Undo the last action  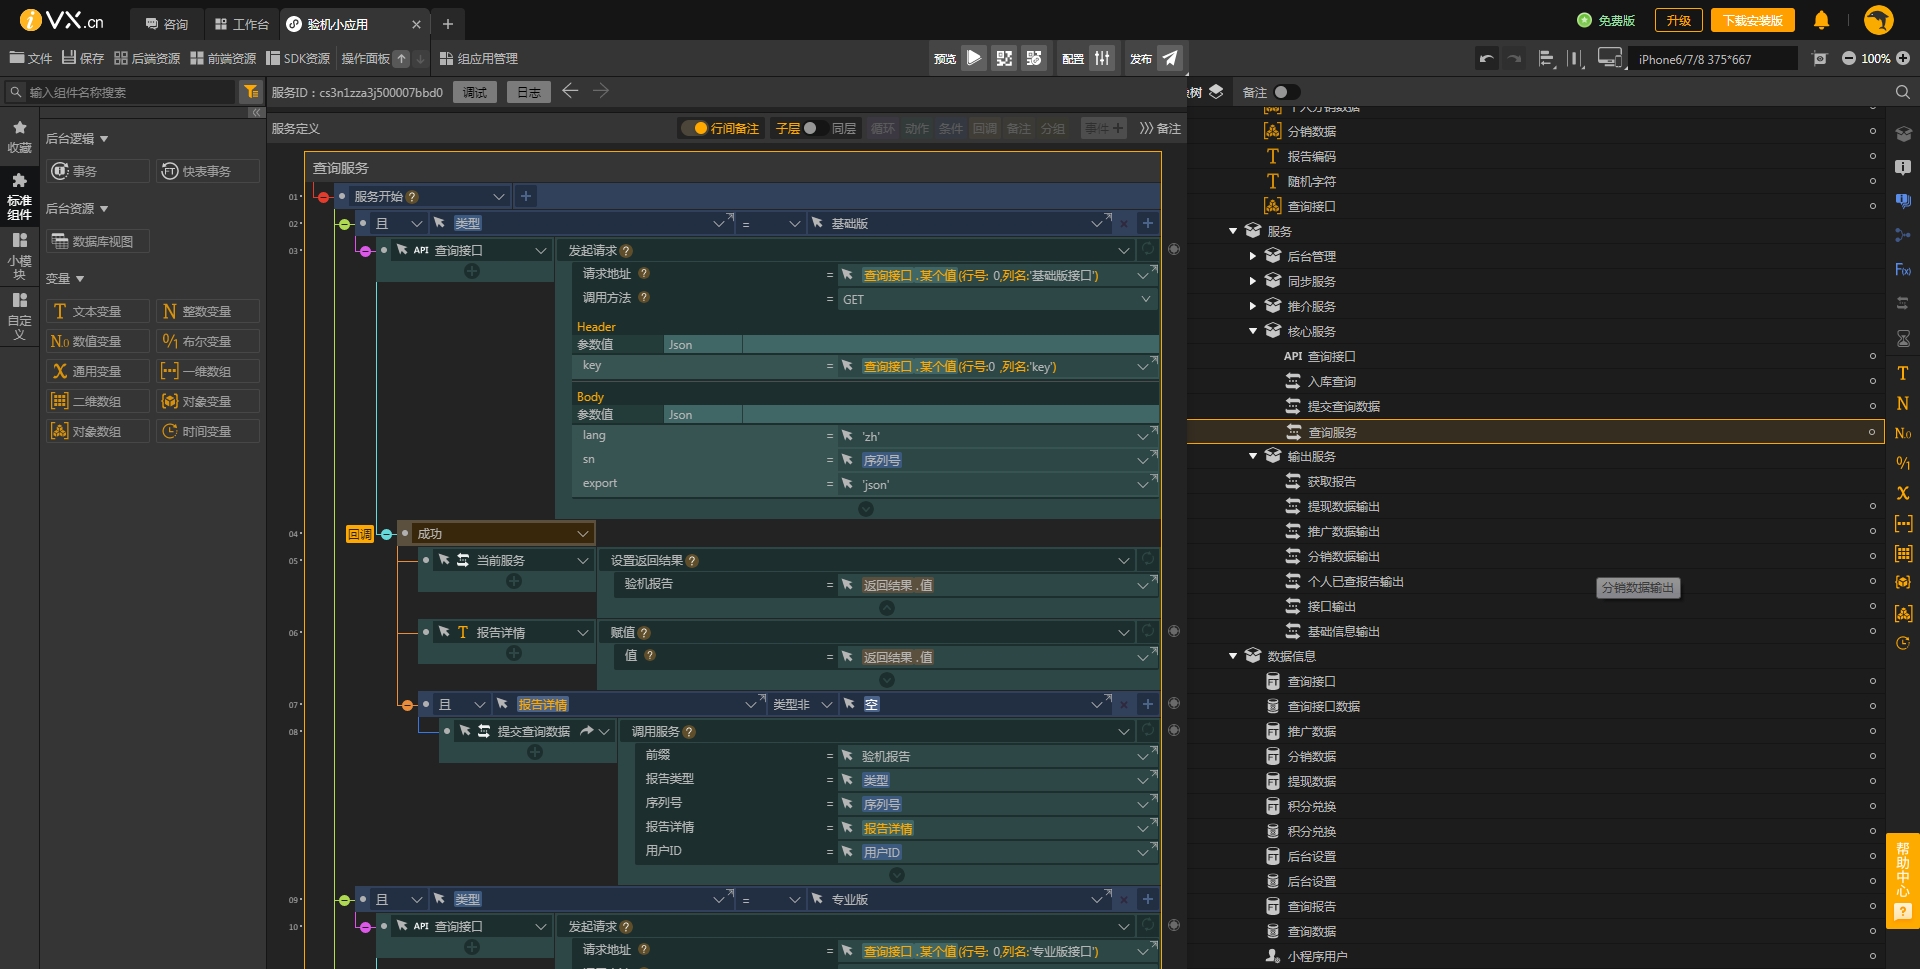[x=1487, y=58]
